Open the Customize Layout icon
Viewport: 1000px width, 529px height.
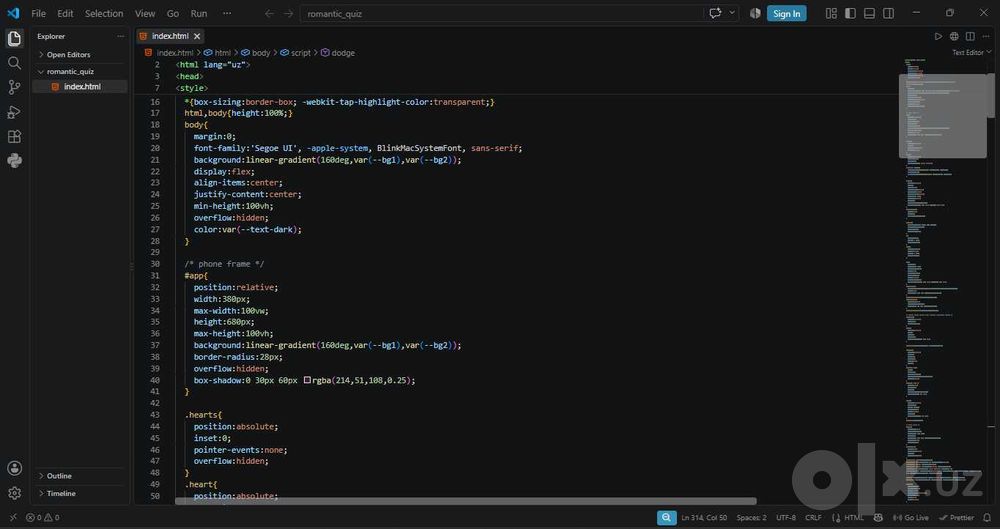tap(831, 13)
